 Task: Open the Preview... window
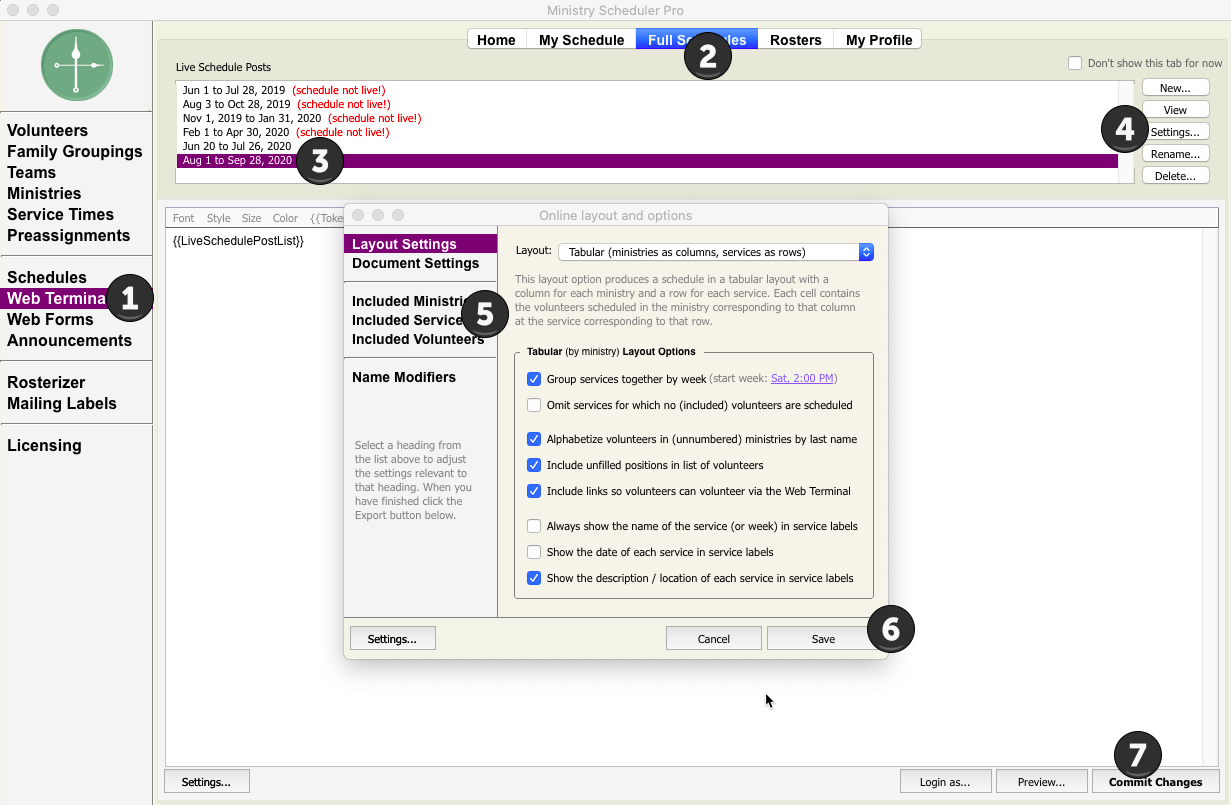[x=1040, y=782]
